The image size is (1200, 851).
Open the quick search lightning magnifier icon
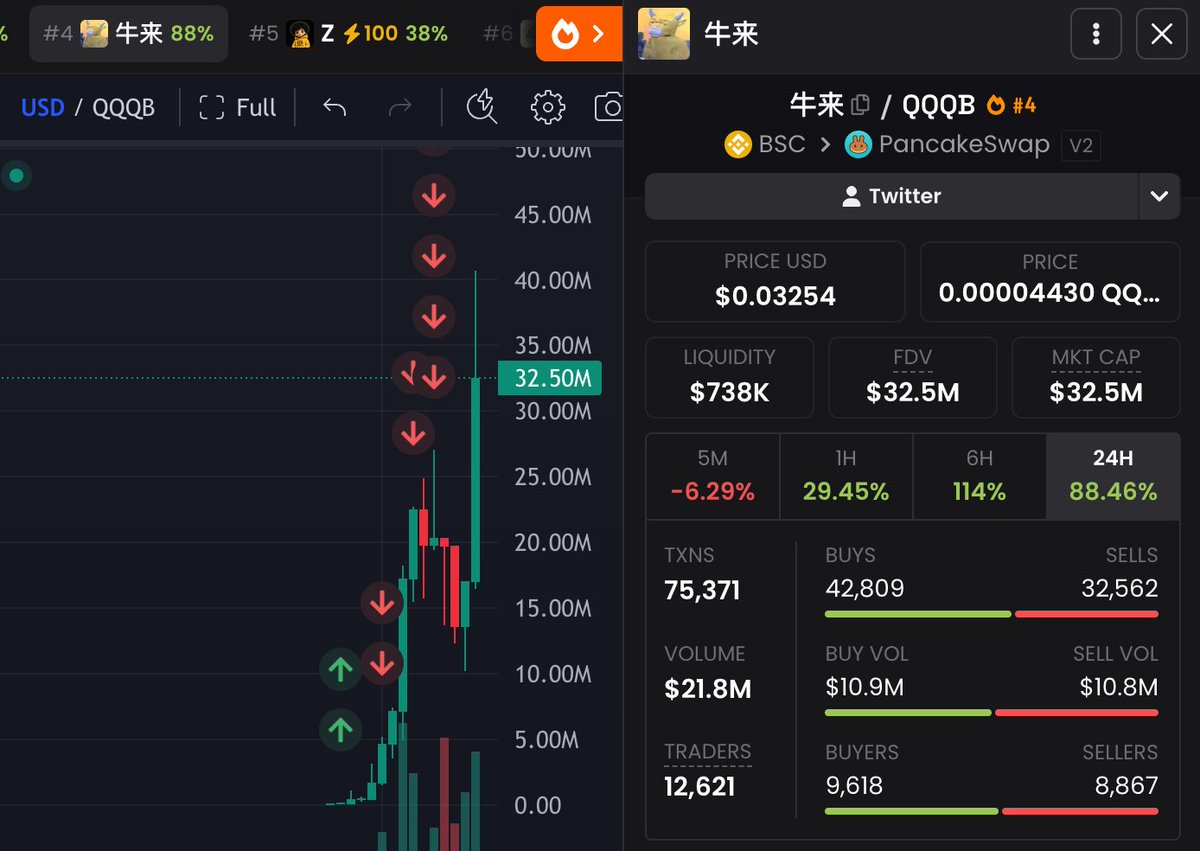click(482, 107)
